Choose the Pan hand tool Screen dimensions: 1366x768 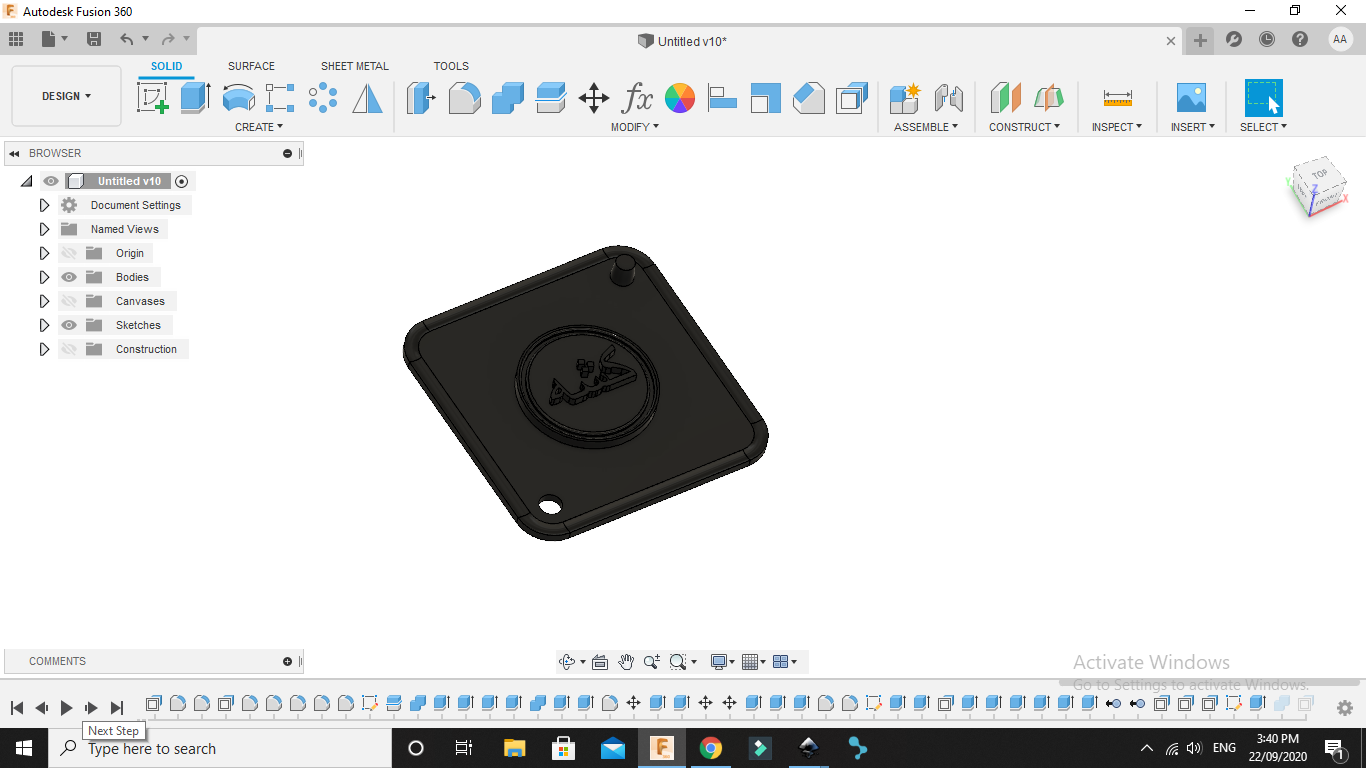(626, 662)
